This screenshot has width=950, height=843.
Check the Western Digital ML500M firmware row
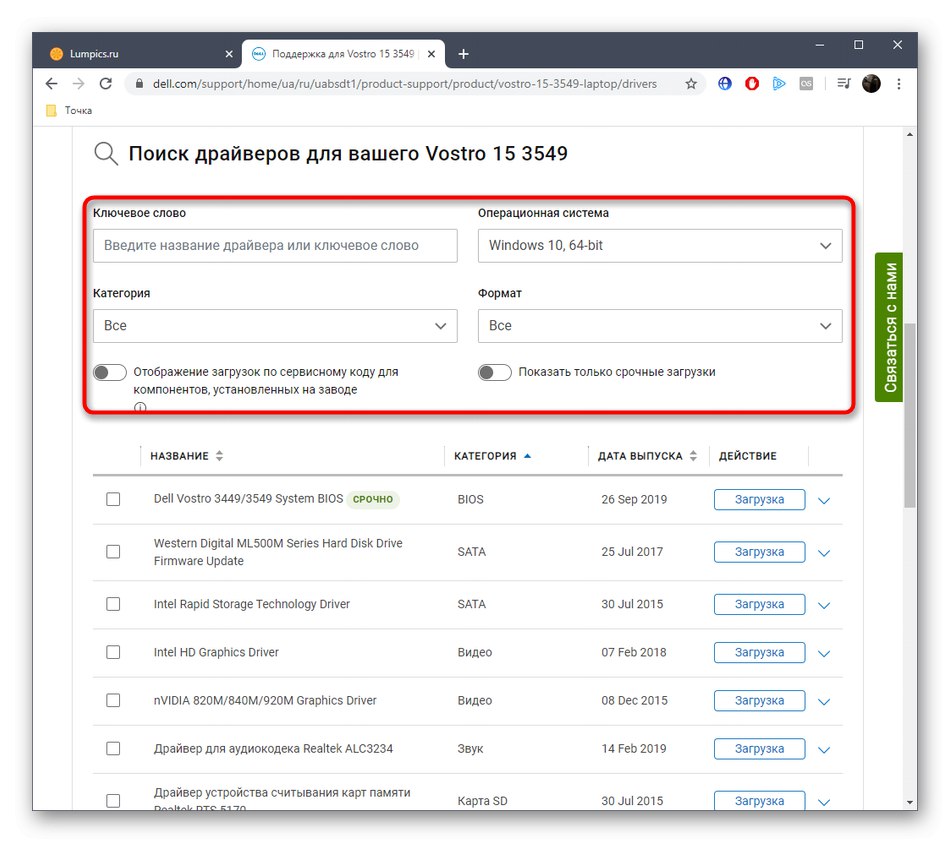[113, 552]
